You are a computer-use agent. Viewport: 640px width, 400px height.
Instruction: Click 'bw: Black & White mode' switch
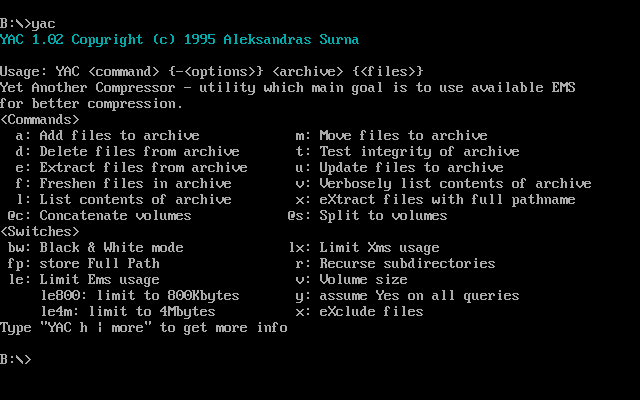[x=95, y=247]
